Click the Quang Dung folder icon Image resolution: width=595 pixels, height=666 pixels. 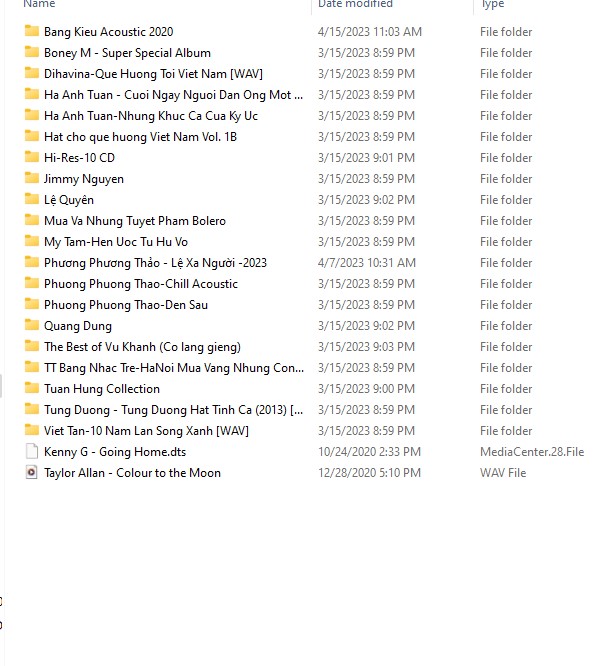point(31,325)
